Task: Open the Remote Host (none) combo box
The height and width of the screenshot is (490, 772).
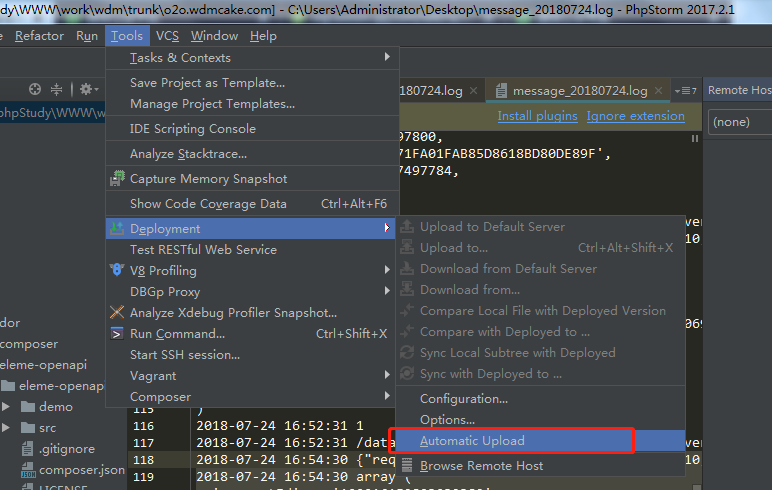Action: click(x=740, y=122)
